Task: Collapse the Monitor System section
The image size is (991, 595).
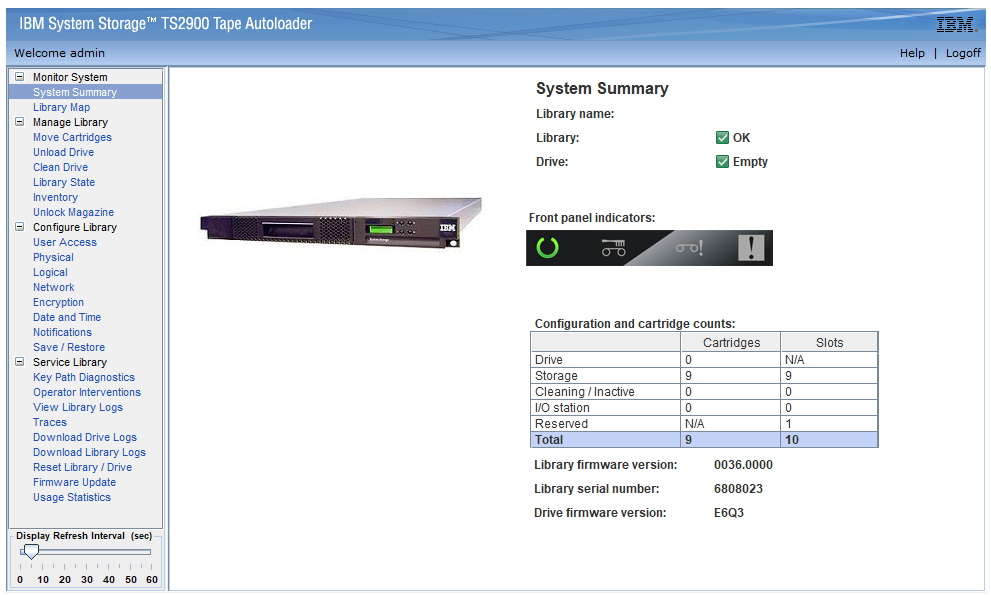Action: [x=20, y=77]
